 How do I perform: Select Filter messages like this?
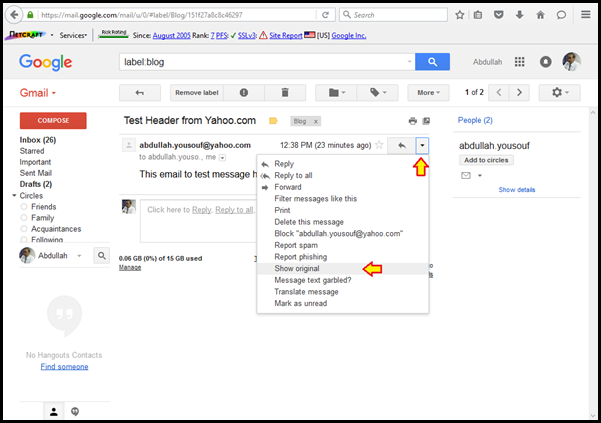[x=343, y=198]
